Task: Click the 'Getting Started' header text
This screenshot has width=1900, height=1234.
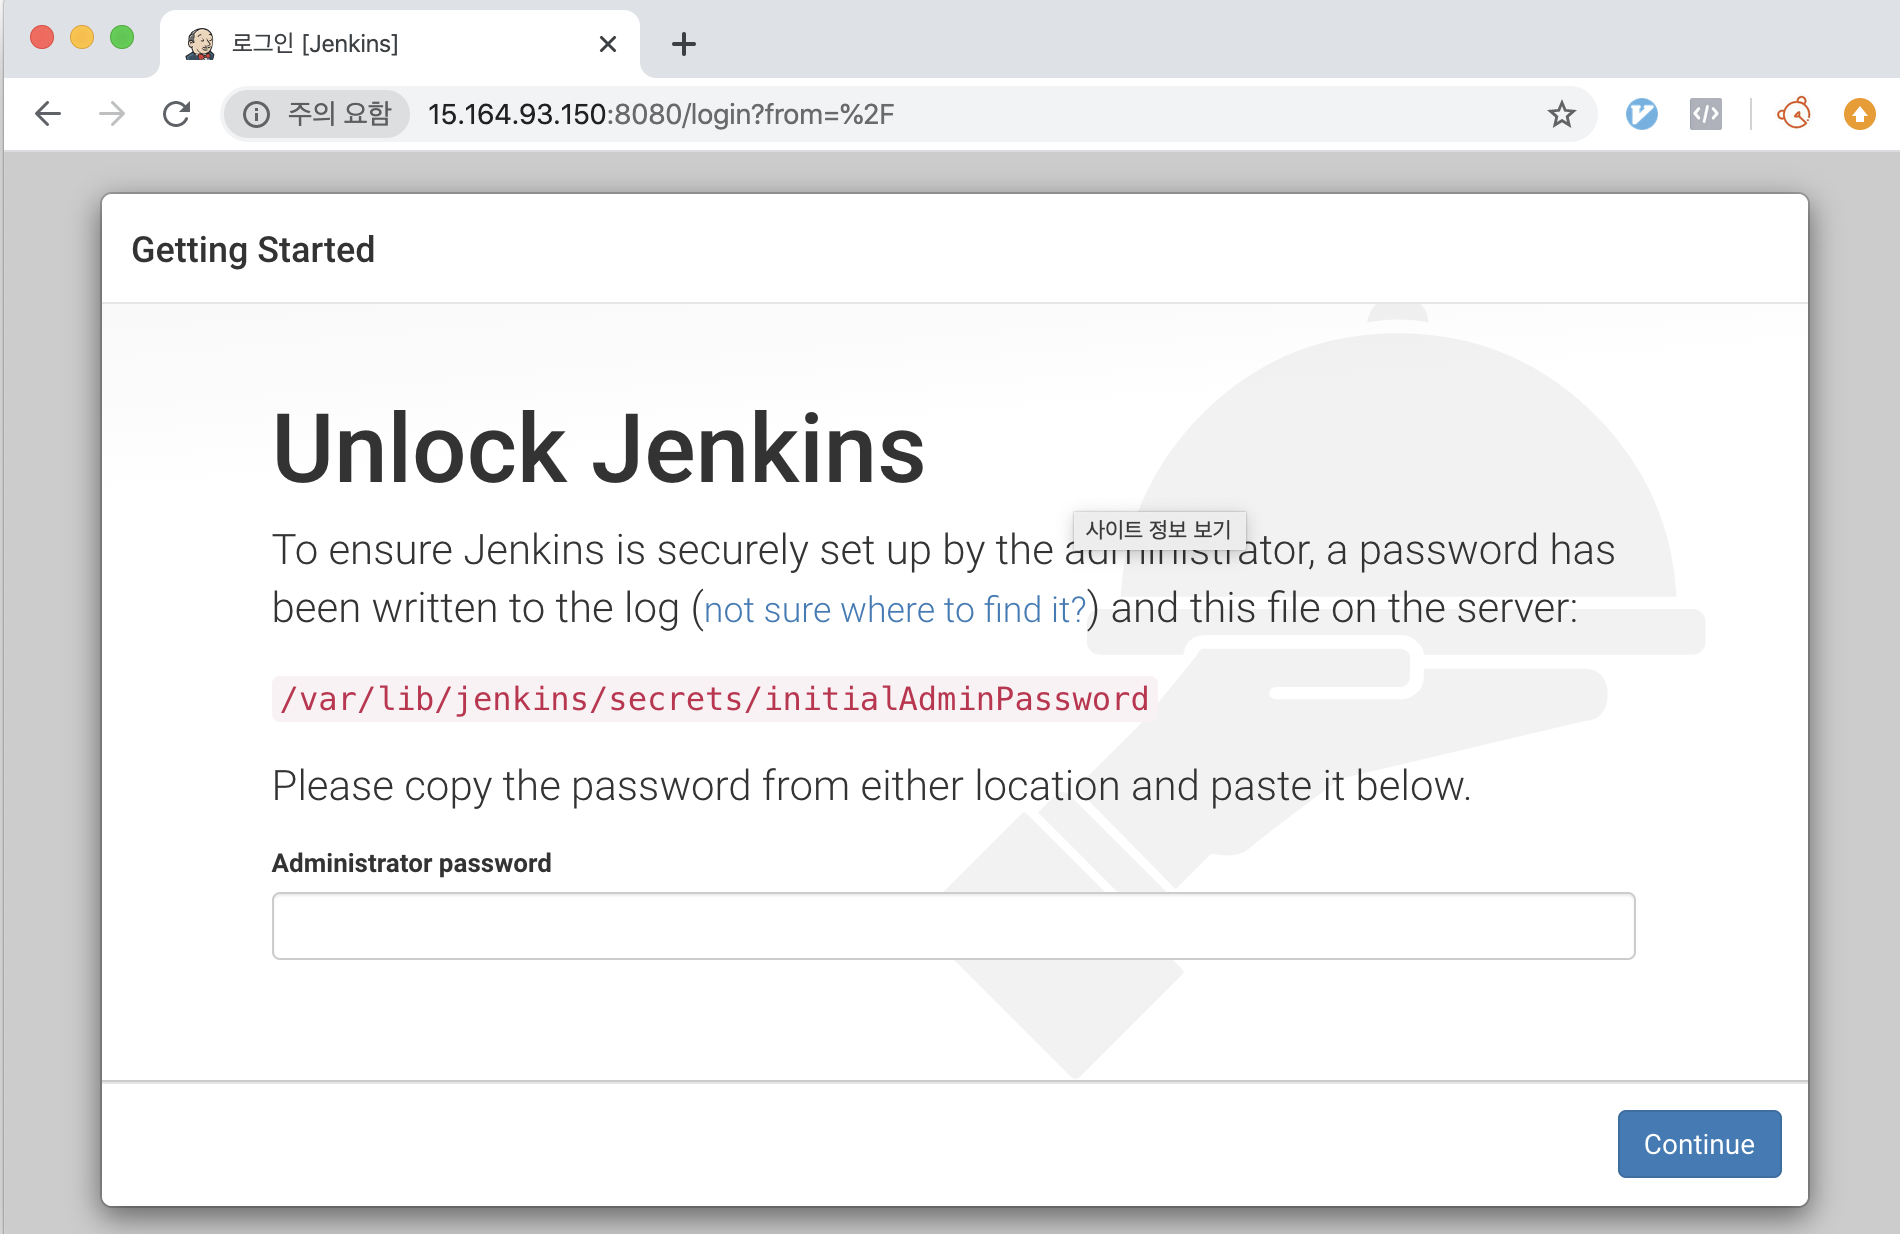Action: pyautogui.click(x=253, y=250)
